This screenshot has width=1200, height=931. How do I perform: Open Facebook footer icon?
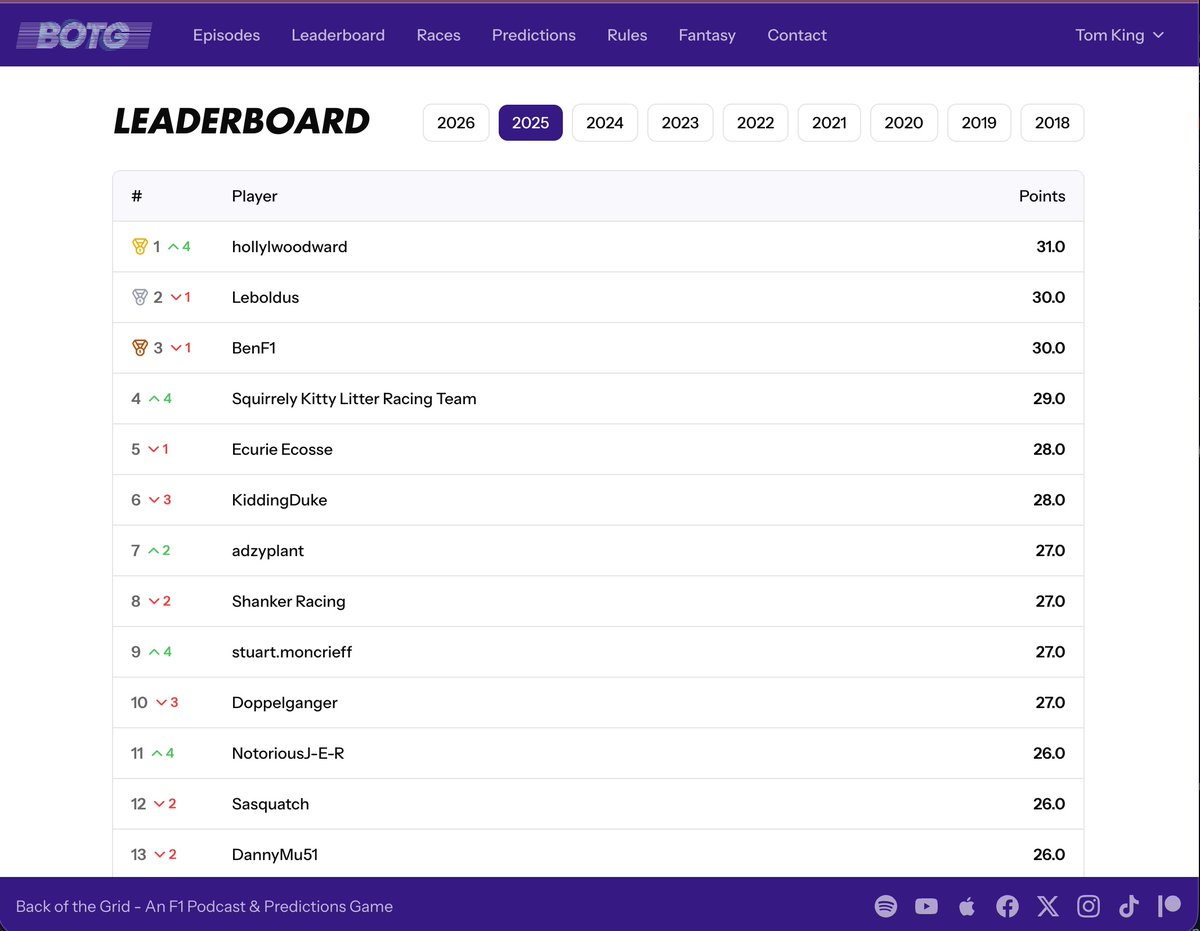click(x=1007, y=907)
